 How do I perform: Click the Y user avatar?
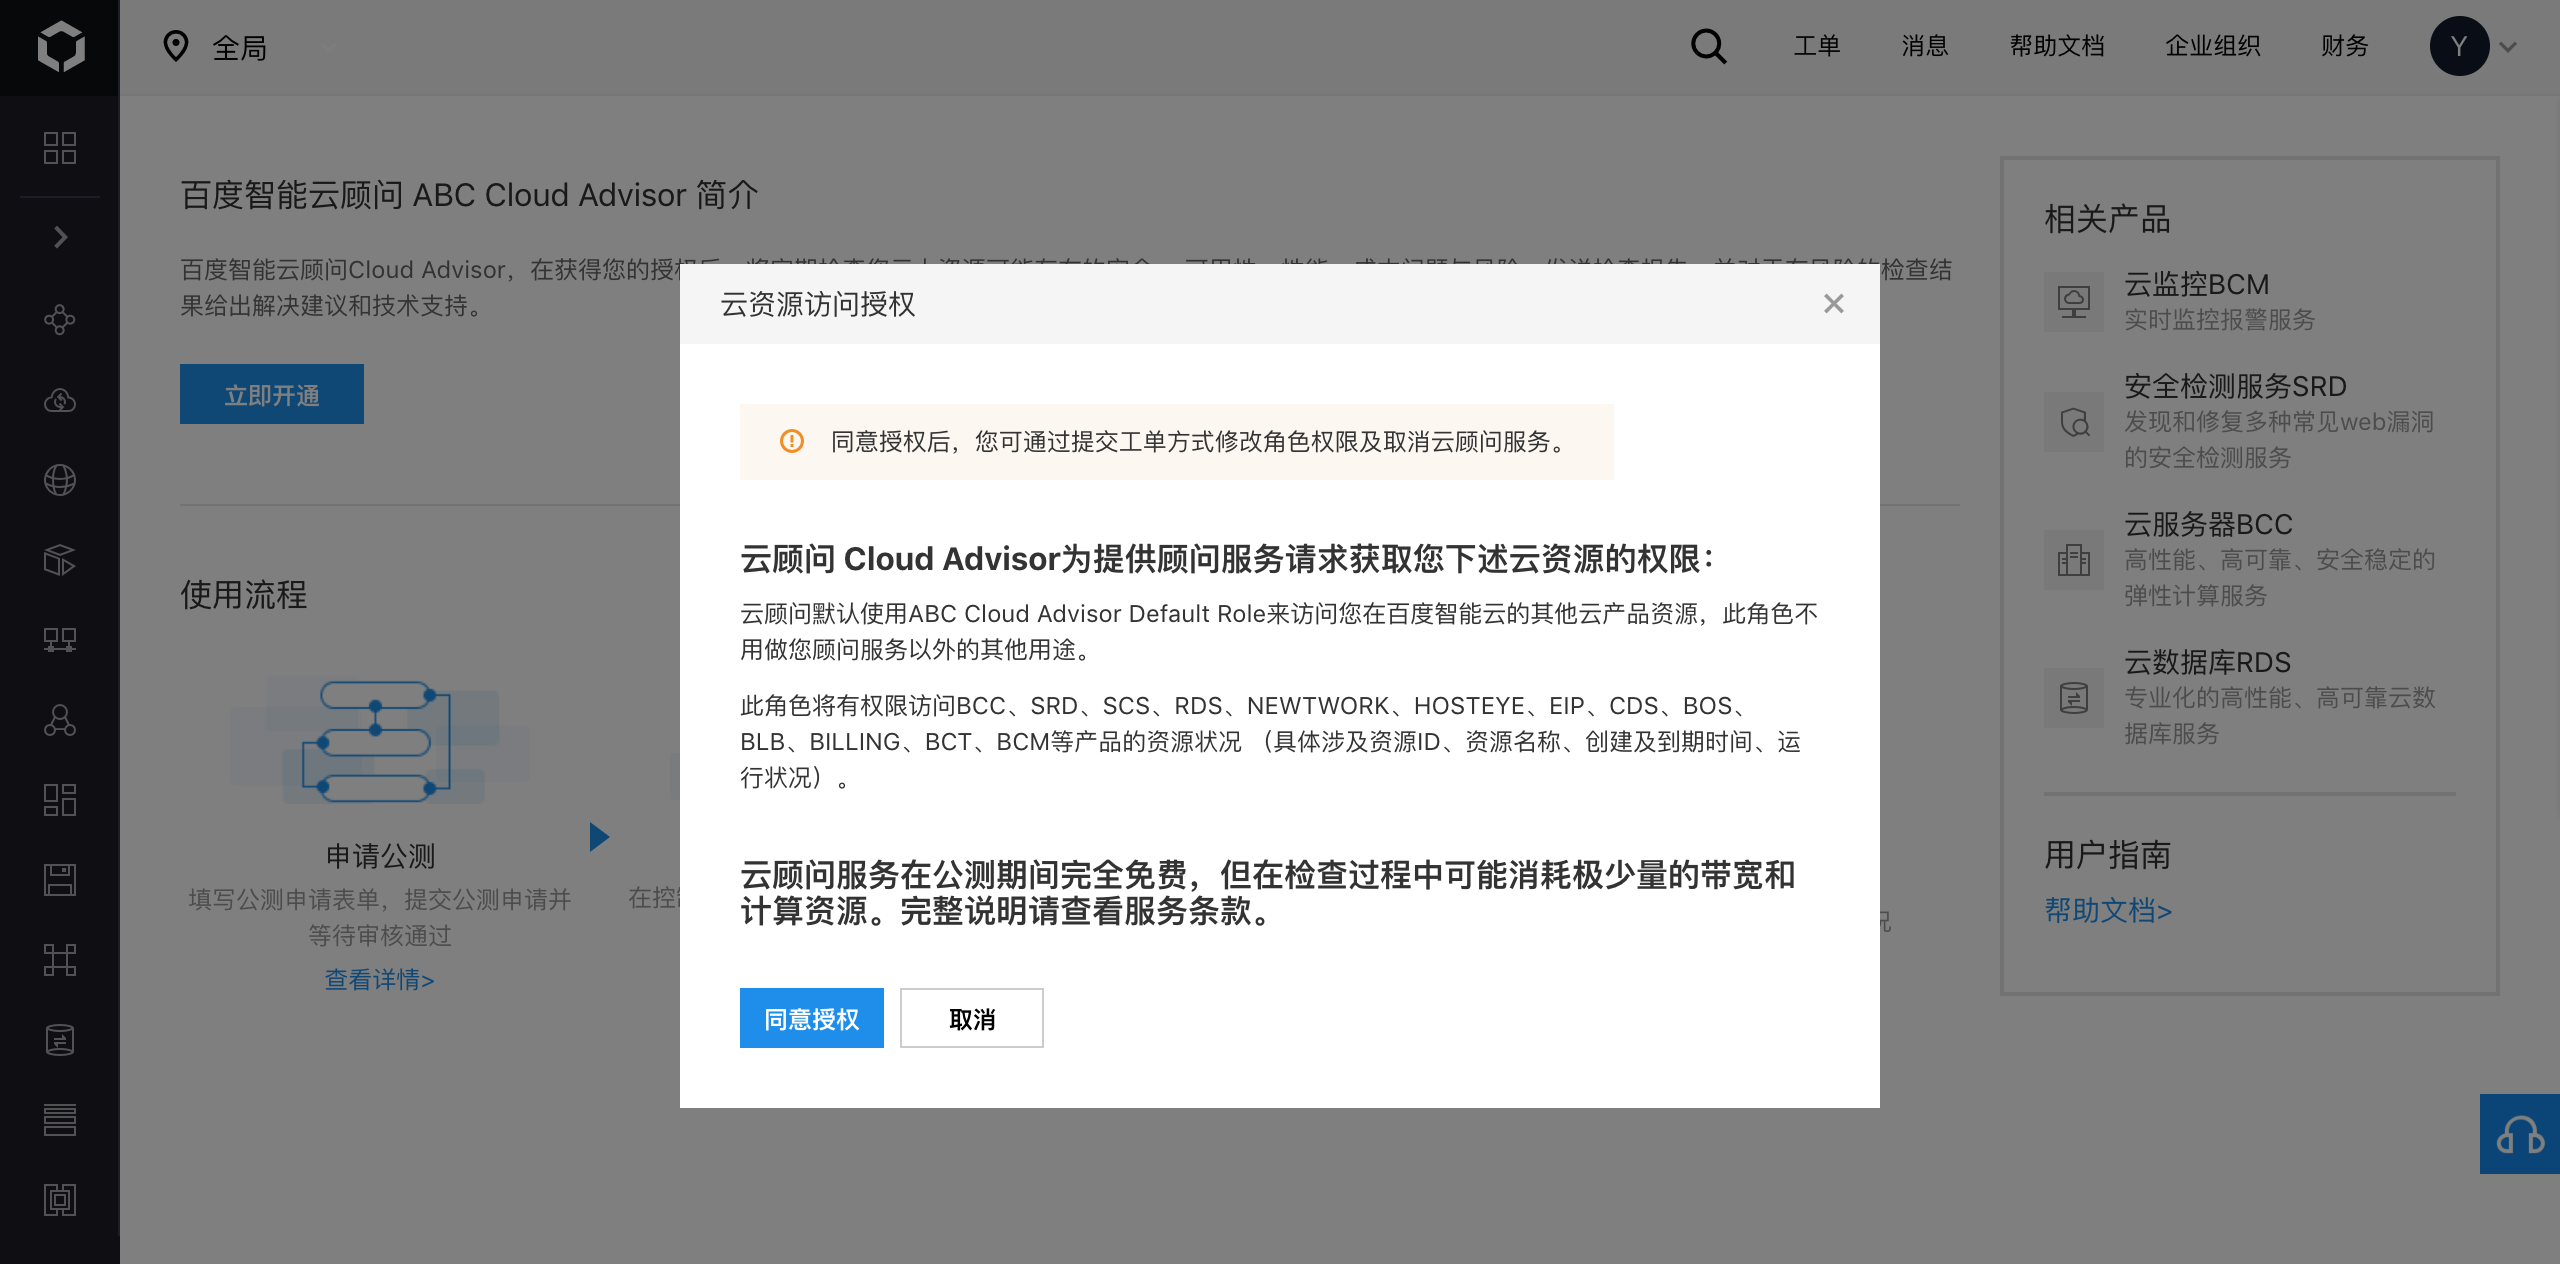pyautogui.click(x=2459, y=46)
